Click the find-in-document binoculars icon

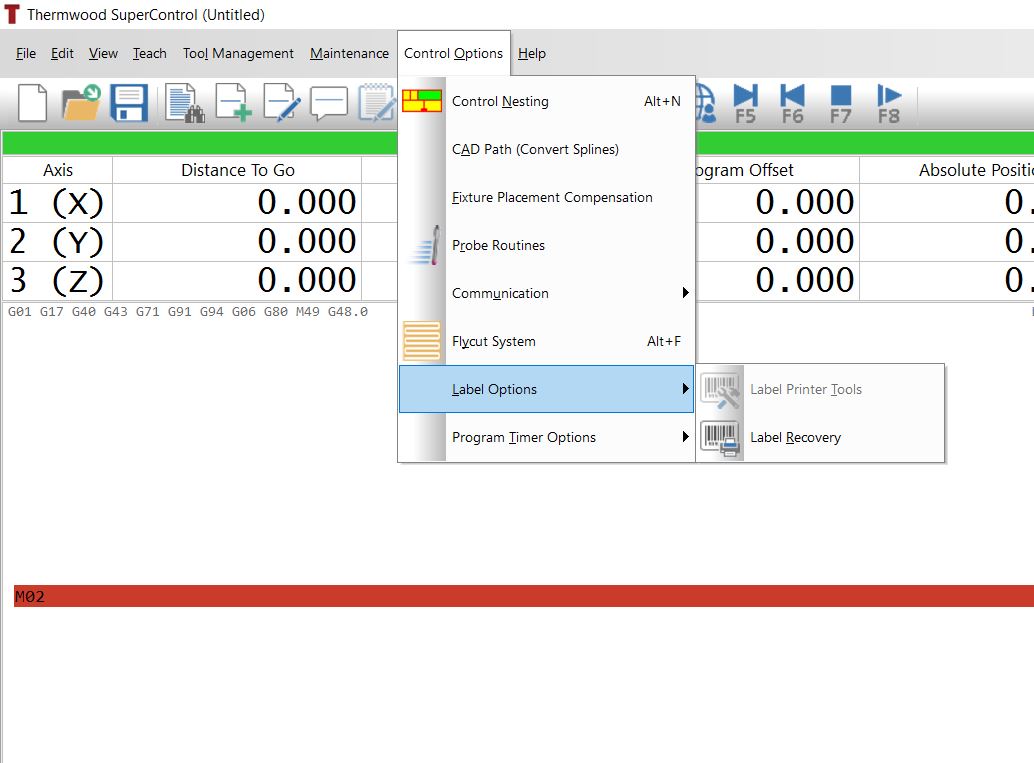pyautogui.click(x=185, y=103)
